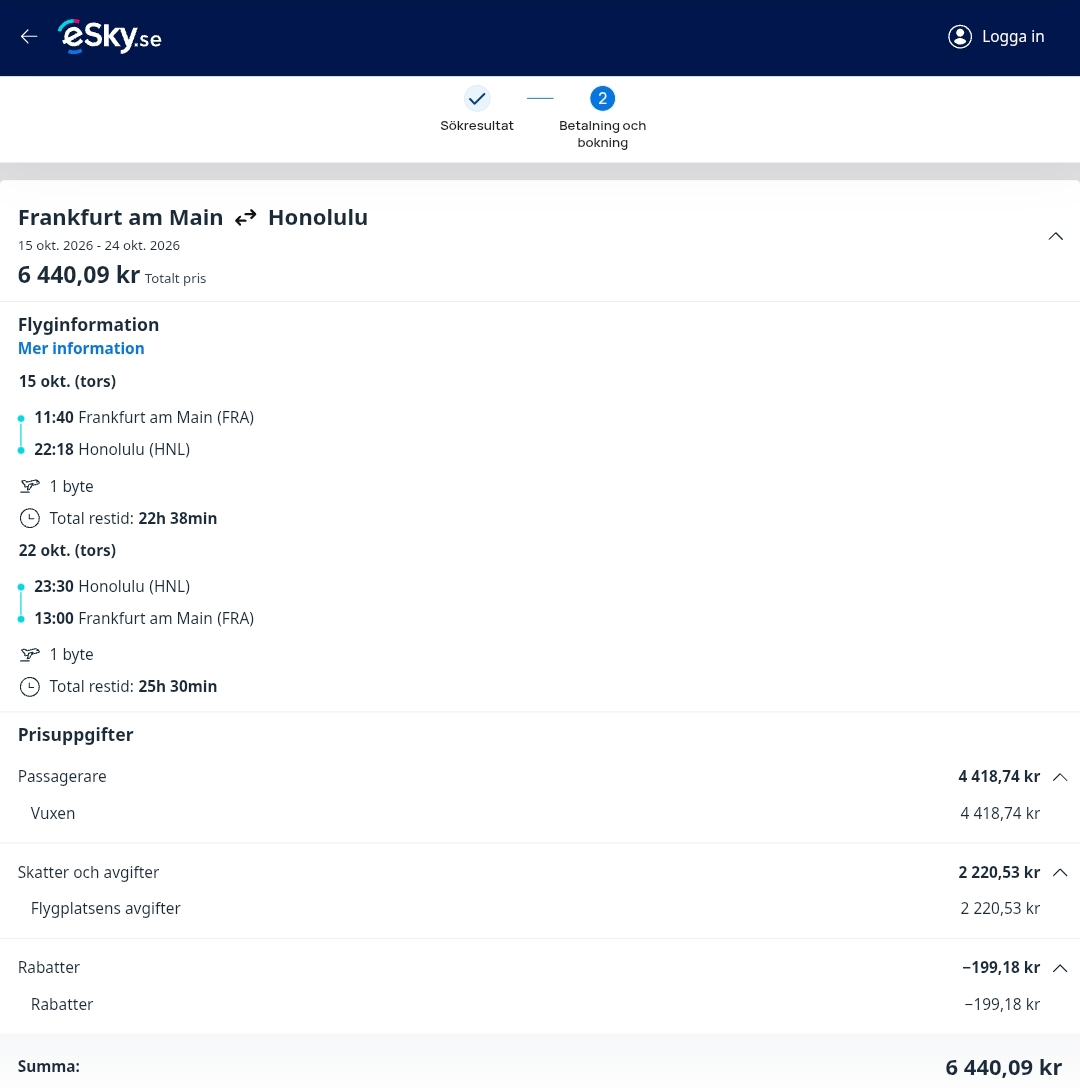Click the clock icon beside 22h 38min

(30, 518)
